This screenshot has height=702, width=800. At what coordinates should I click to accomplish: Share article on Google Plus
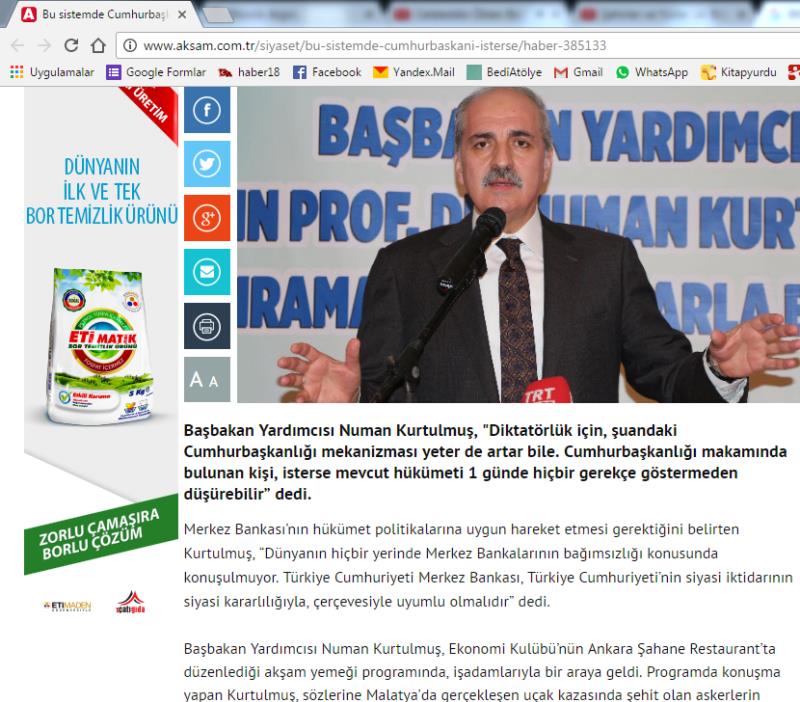[207, 218]
